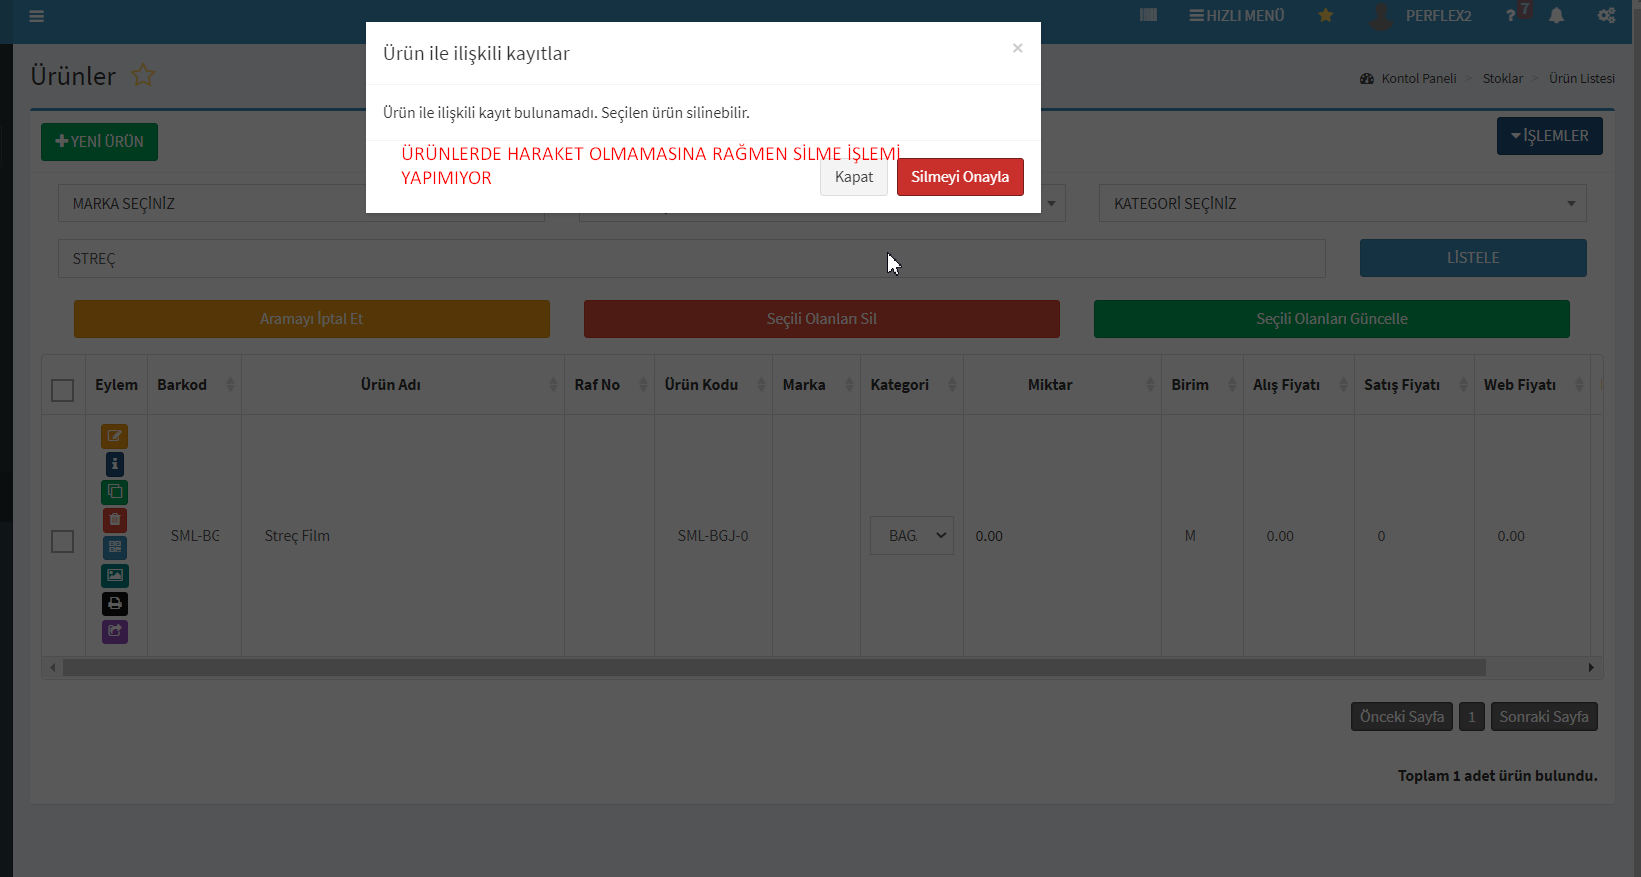Click the red trash delete icon
This screenshot has height=877, width=1641.
click(x=114, y=520)
